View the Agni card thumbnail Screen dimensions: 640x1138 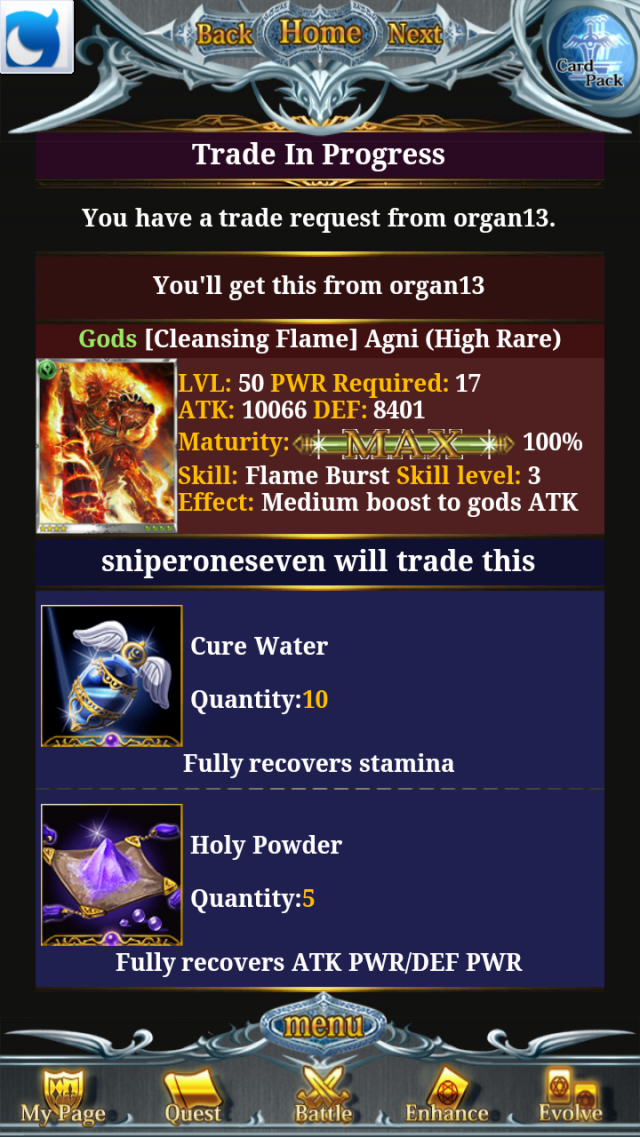(x=107, y=446)
